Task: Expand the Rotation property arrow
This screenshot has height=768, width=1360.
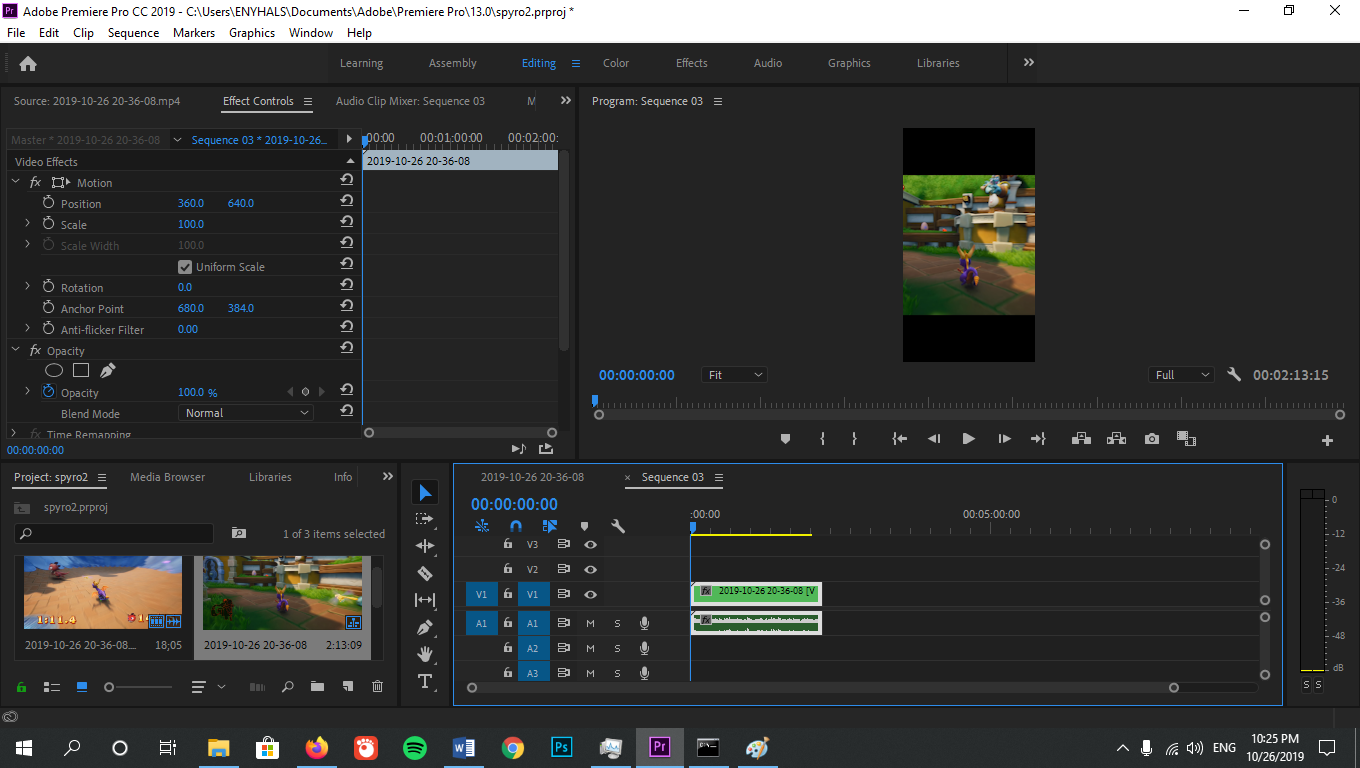Action: click(x=28, y=287)
